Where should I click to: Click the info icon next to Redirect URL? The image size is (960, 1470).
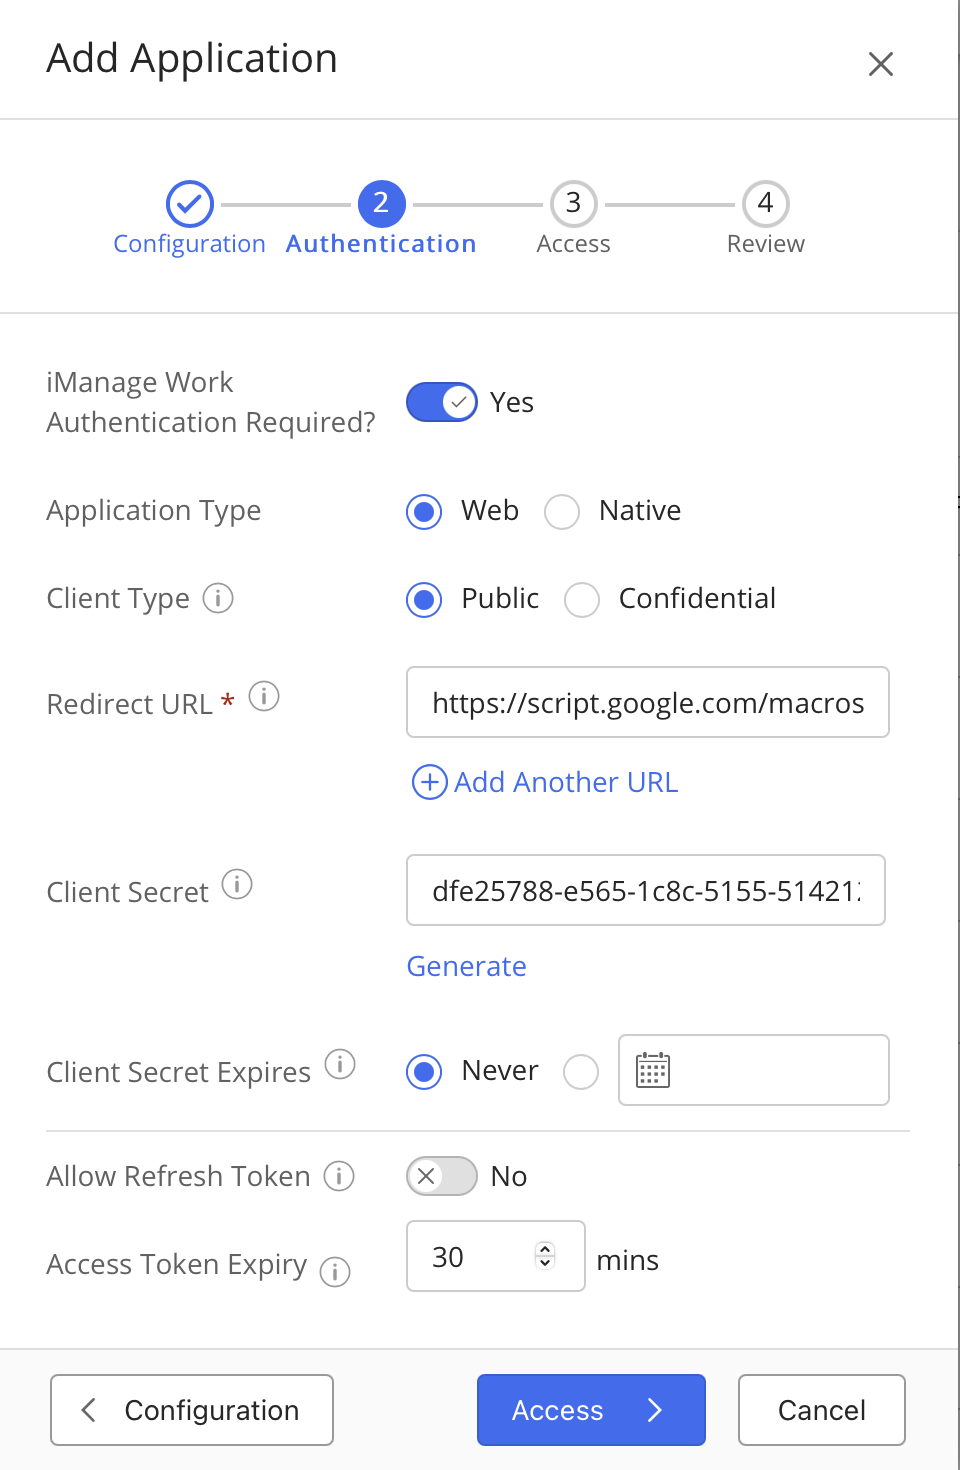[264, 696]
